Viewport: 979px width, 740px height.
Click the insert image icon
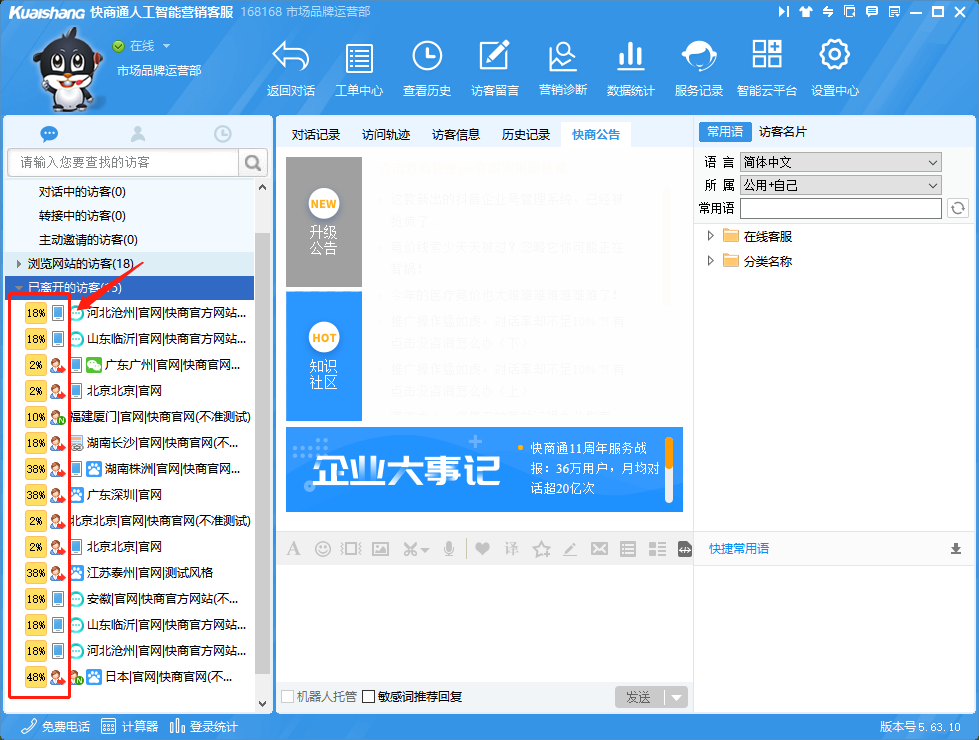point(380,549)
